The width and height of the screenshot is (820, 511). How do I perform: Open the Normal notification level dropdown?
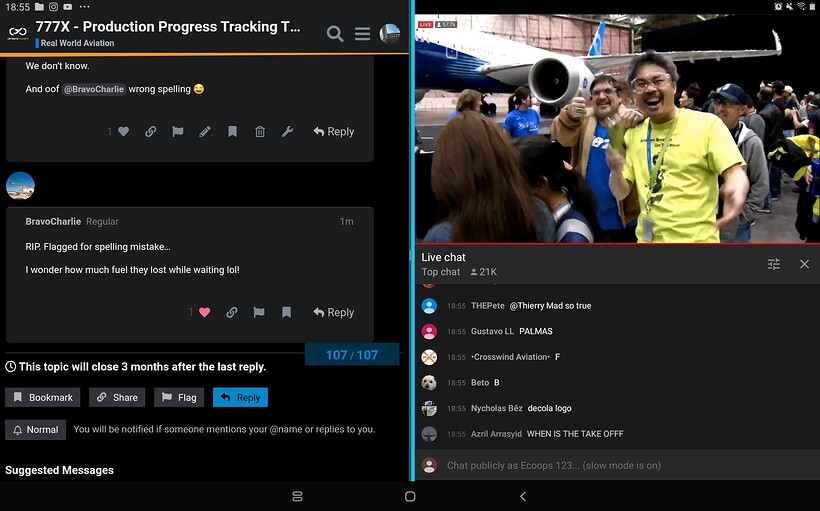point(36,430)
